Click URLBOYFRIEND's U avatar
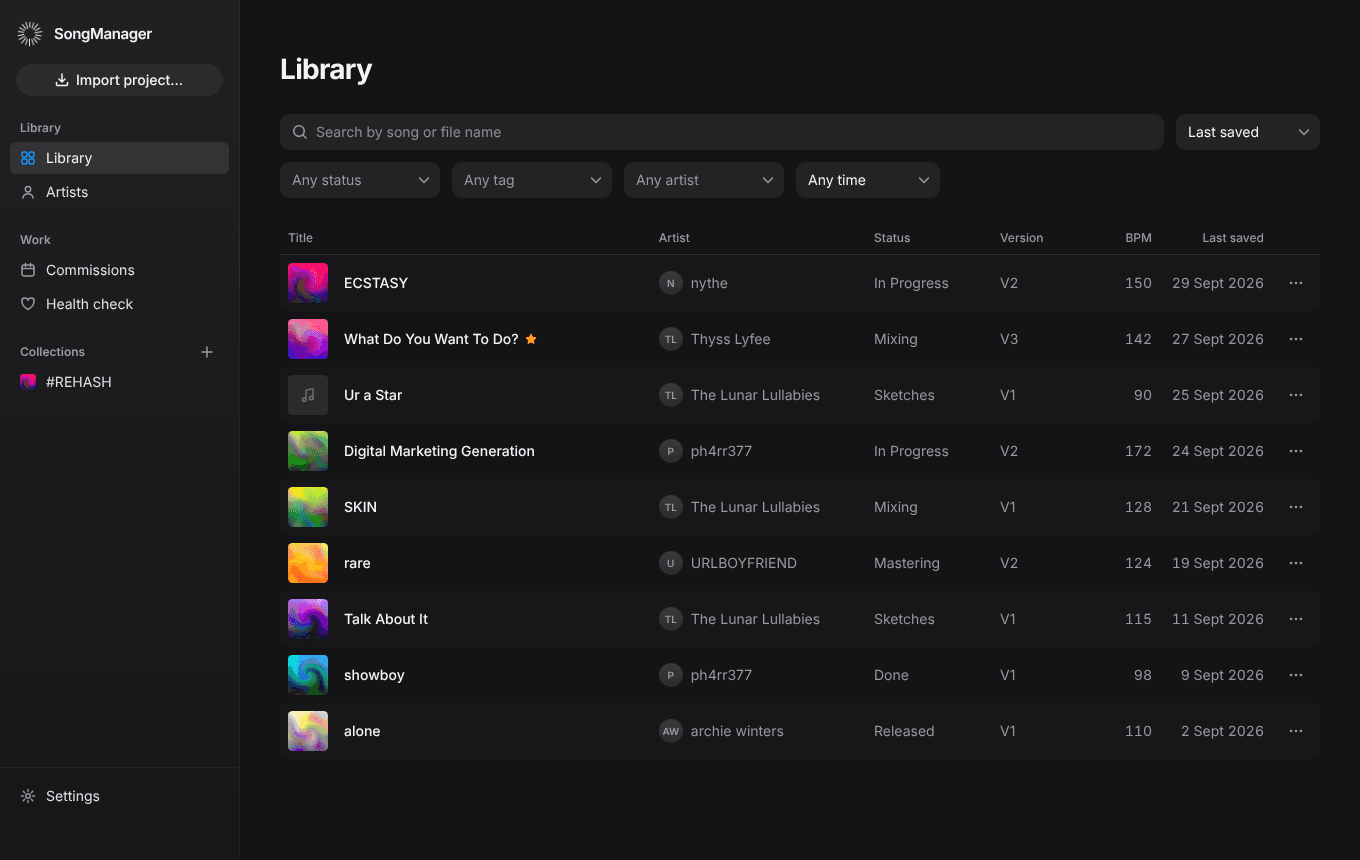The image size is (1360, 860). (x=670, y=563)
